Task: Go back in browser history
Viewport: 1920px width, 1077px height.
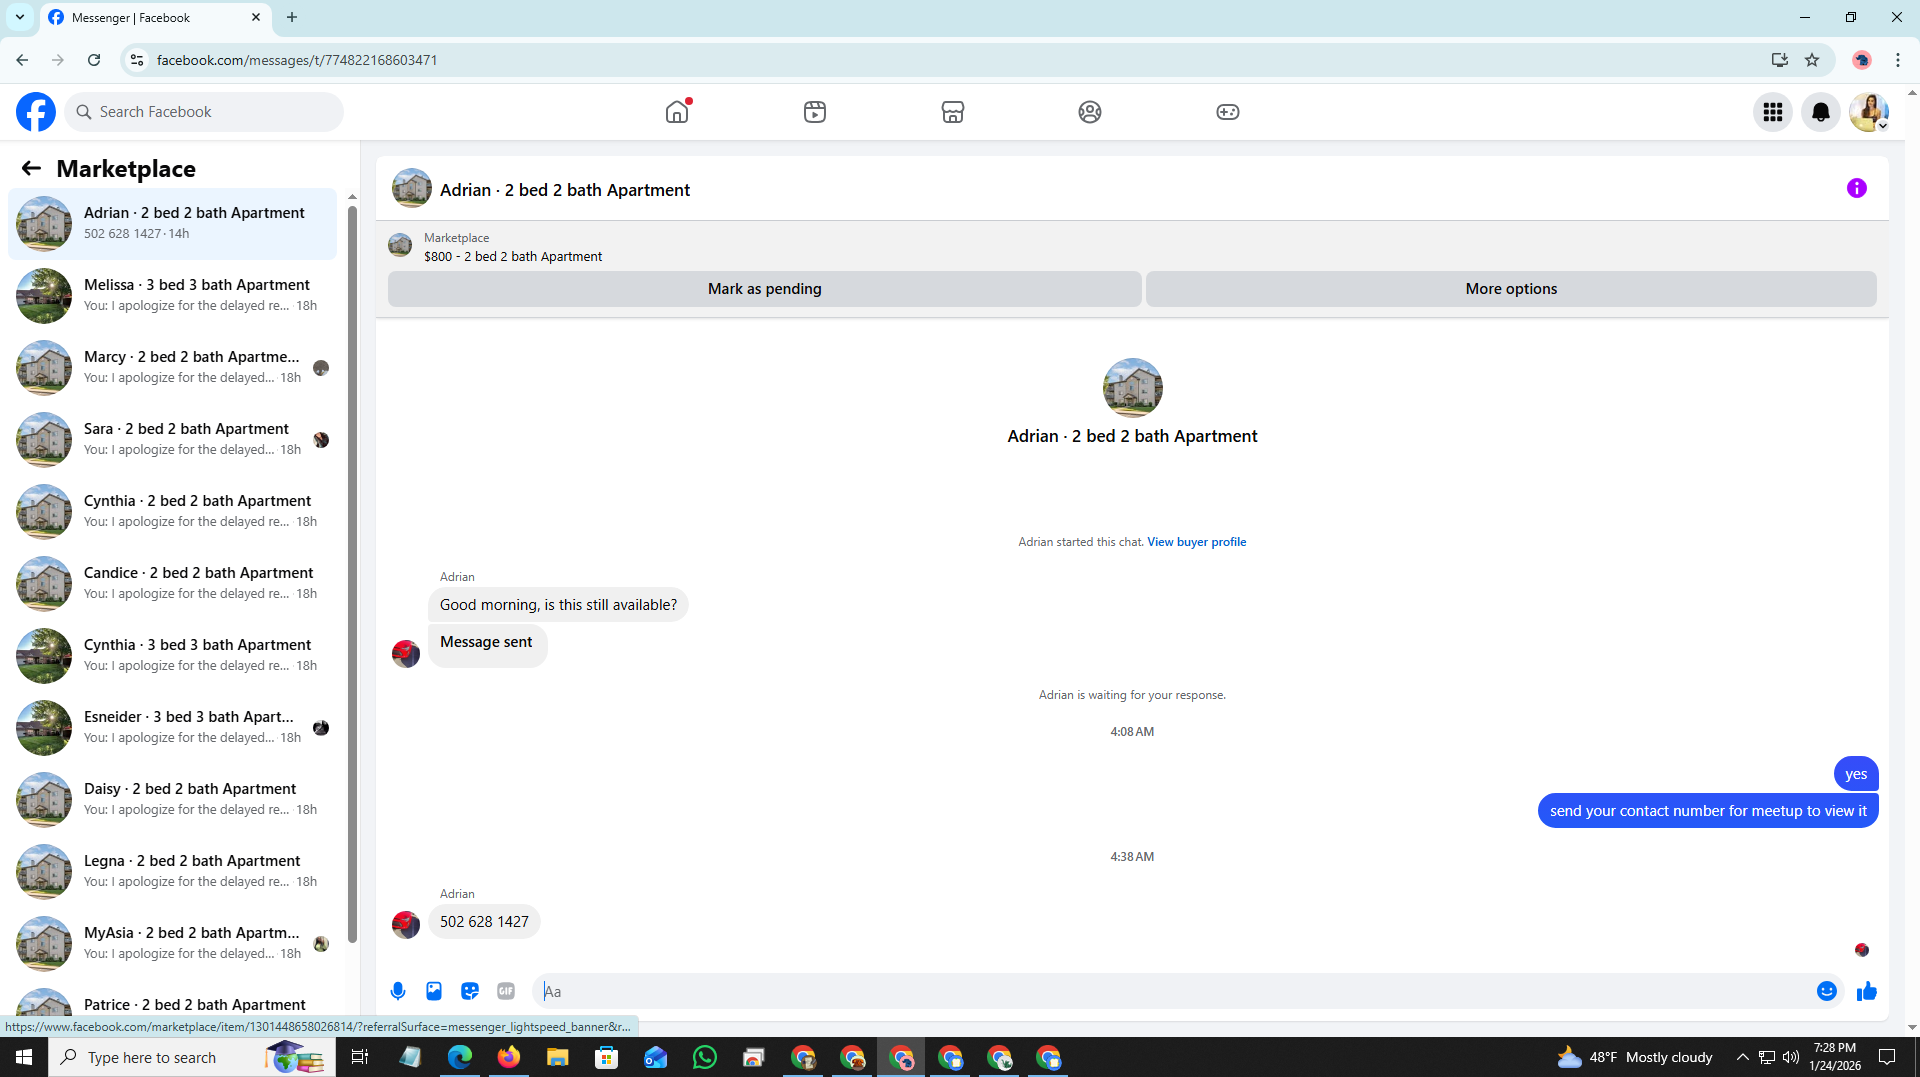Action: [x=22, y=60]
